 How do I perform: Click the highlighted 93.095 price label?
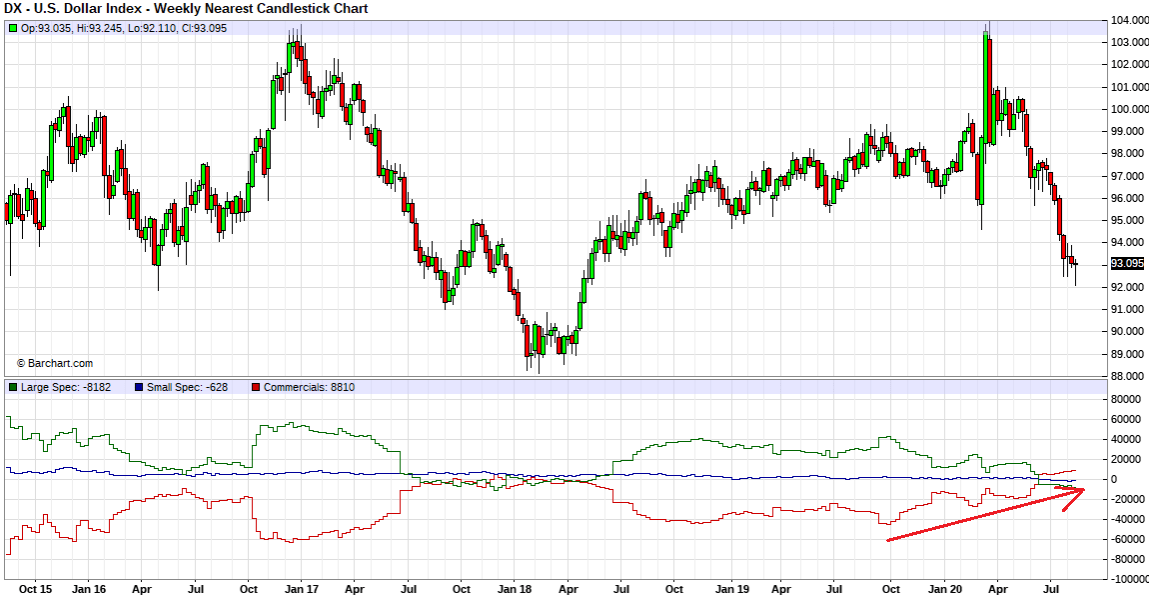point(1125,265)
